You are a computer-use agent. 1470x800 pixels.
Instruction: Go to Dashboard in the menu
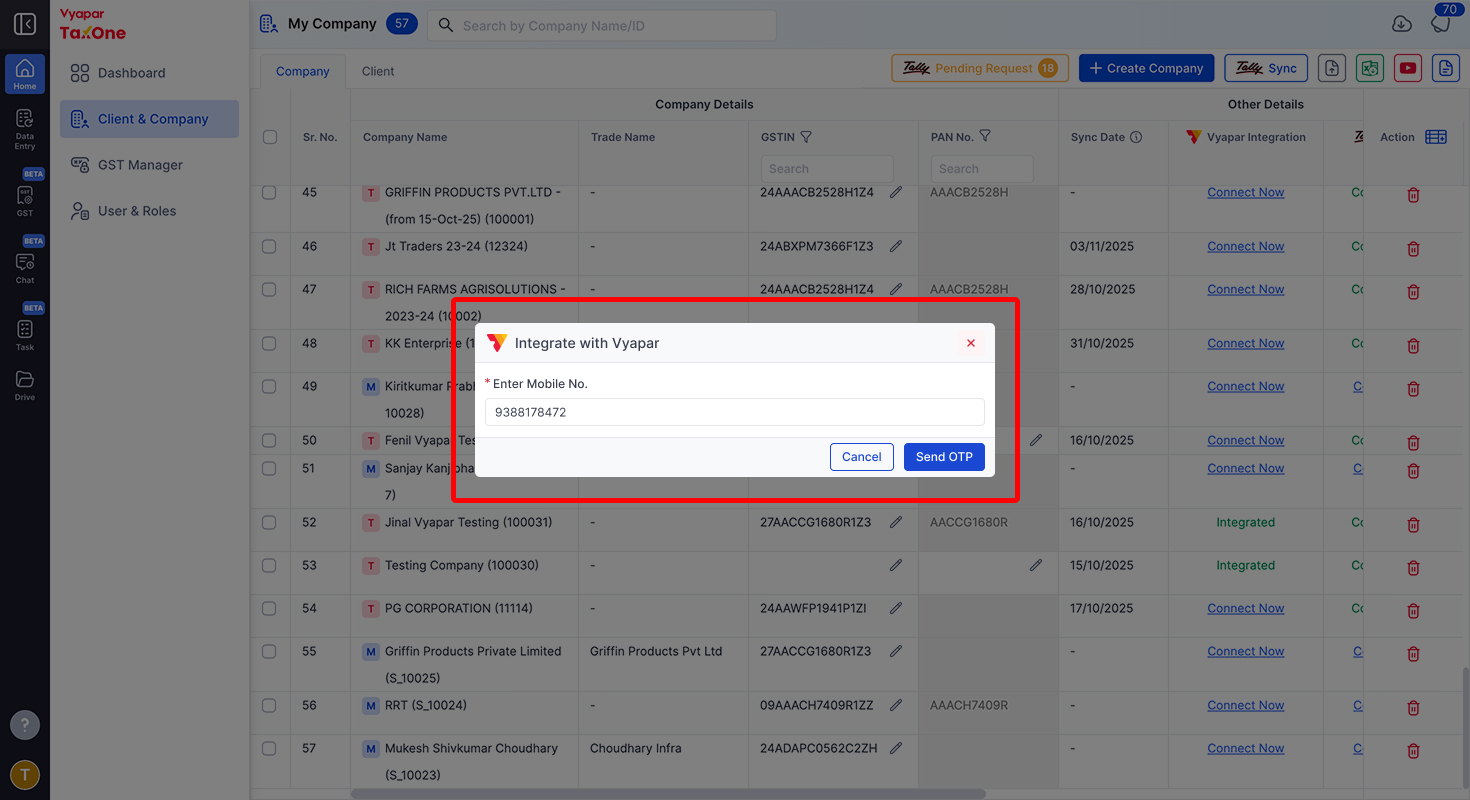[x=149, y=73]
